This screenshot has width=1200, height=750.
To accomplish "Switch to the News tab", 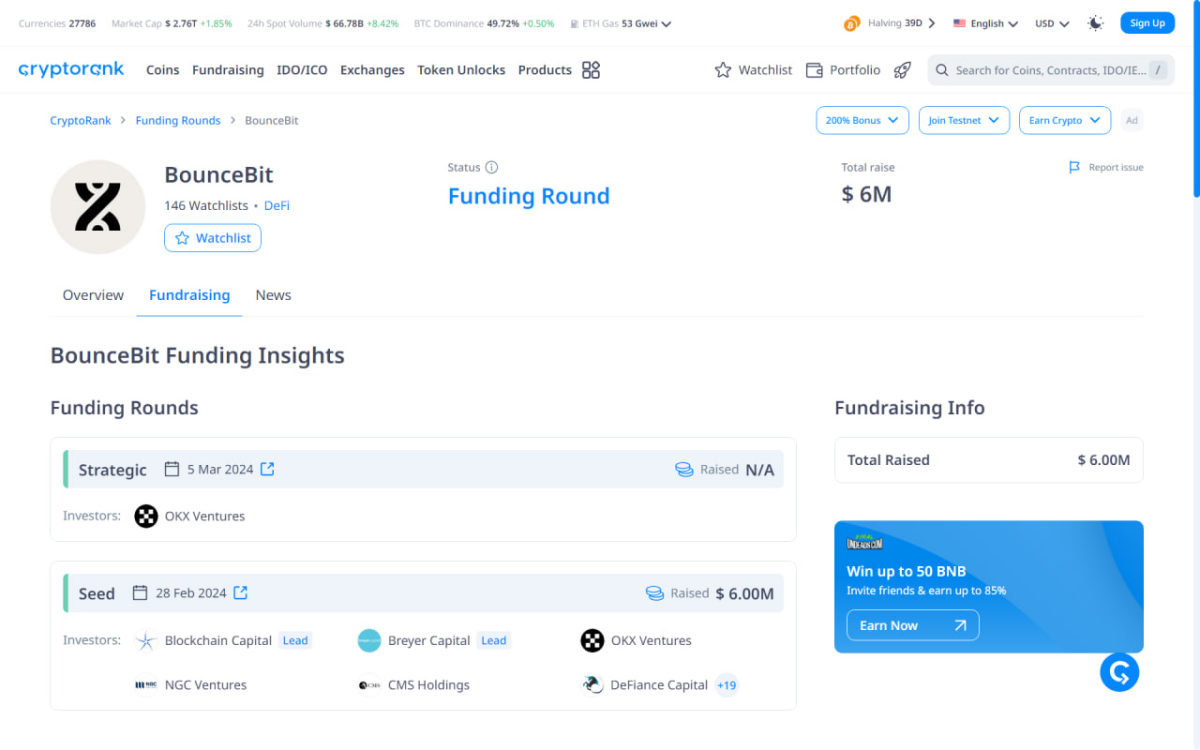I will point(273,295).
